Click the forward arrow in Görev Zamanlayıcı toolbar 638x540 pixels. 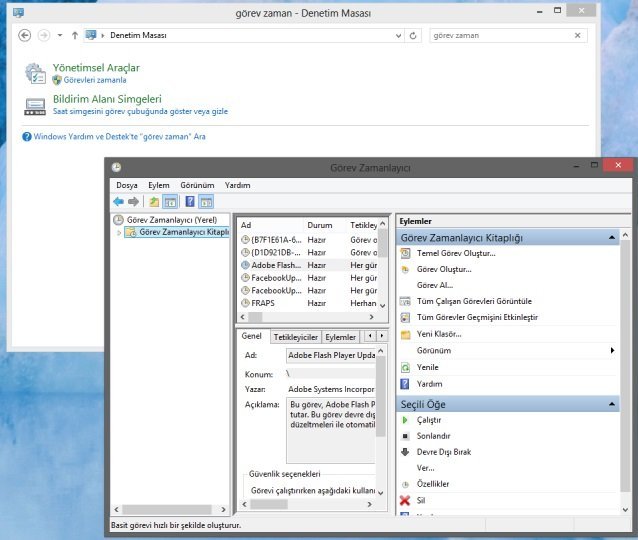[x=133, y=201]
